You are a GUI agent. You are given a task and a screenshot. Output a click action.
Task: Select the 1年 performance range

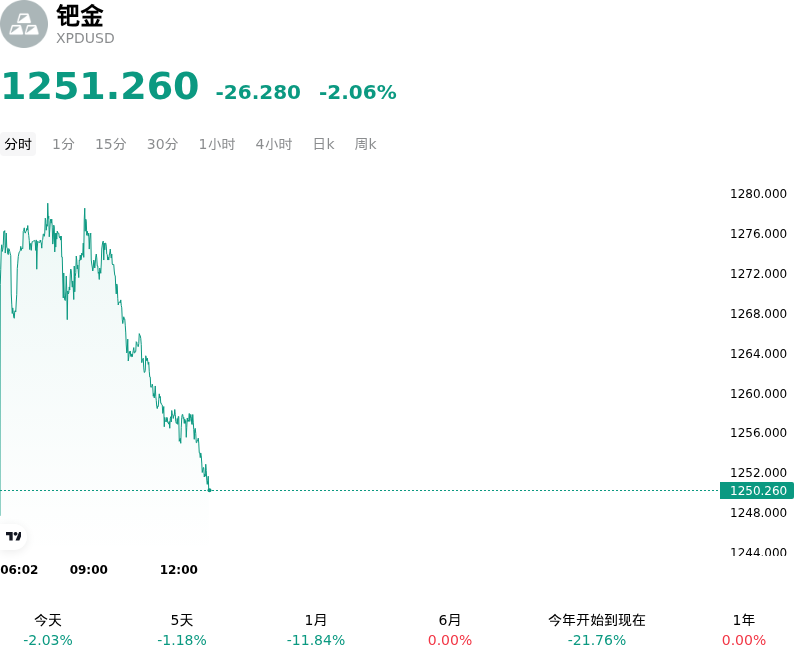point(744,630)
